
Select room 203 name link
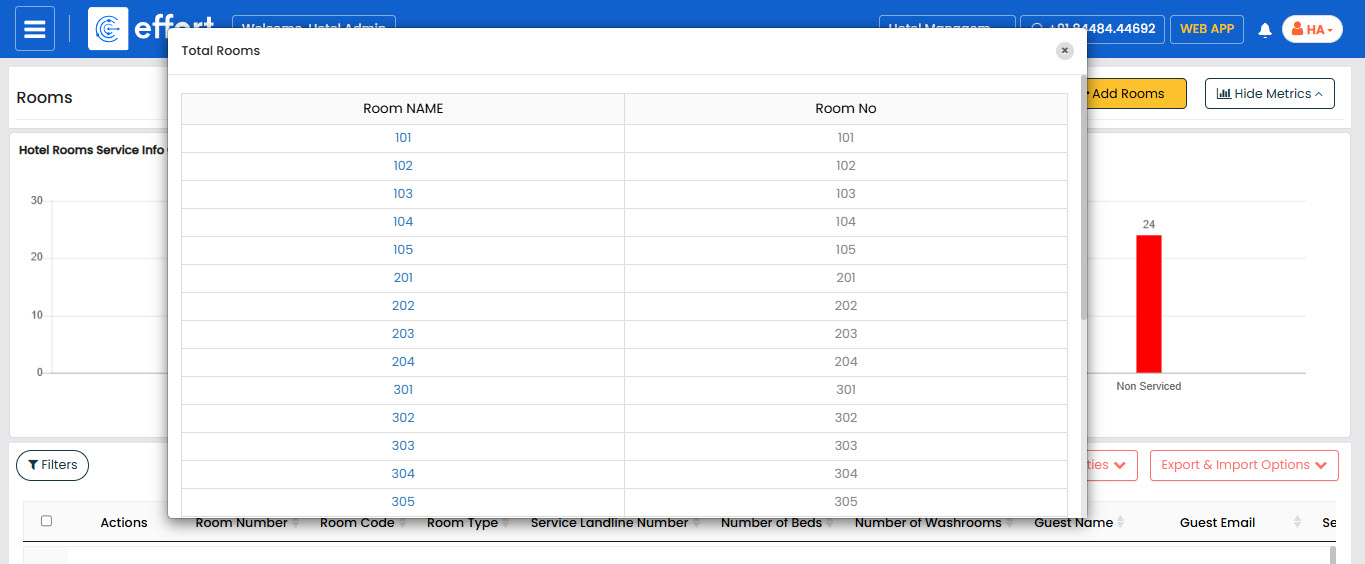point(403,334)
